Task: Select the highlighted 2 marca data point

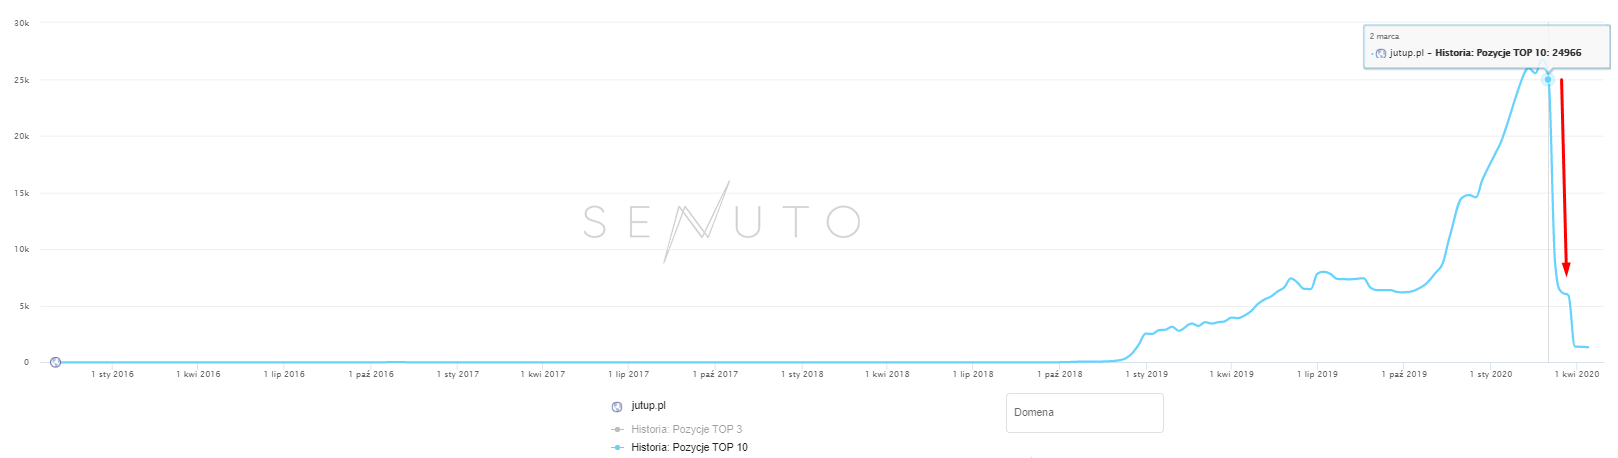Action: coord(1548,79)
